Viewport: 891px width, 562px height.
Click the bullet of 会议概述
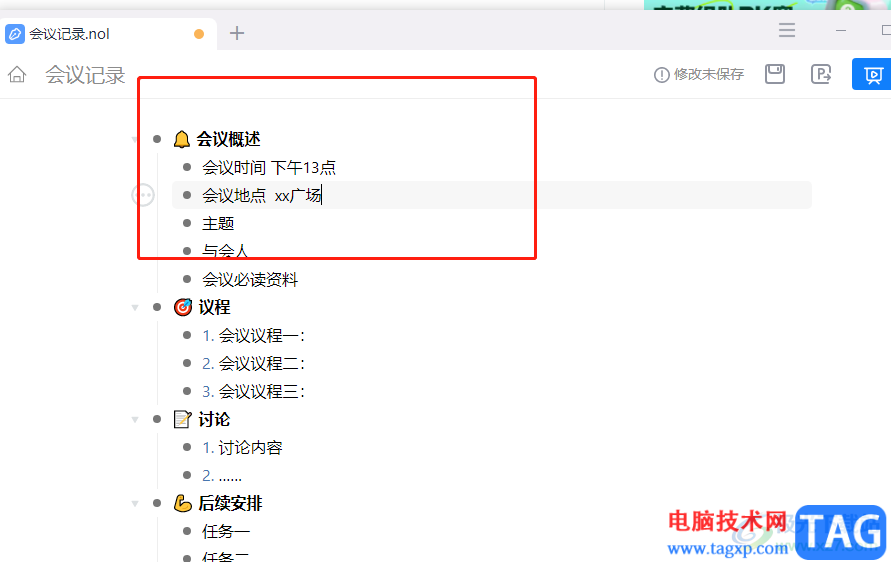click(157, 139)
